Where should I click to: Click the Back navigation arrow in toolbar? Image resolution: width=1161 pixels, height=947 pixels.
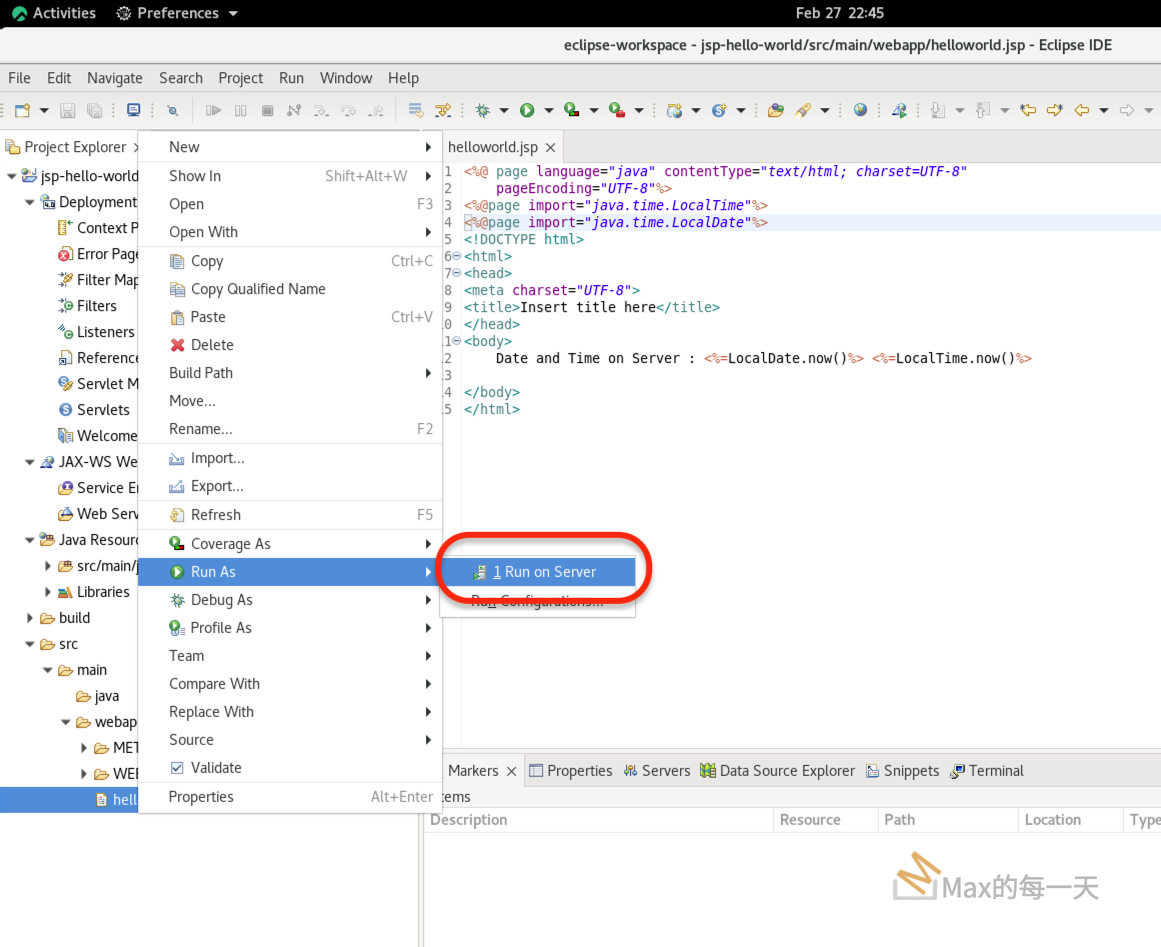(1080, 110)
